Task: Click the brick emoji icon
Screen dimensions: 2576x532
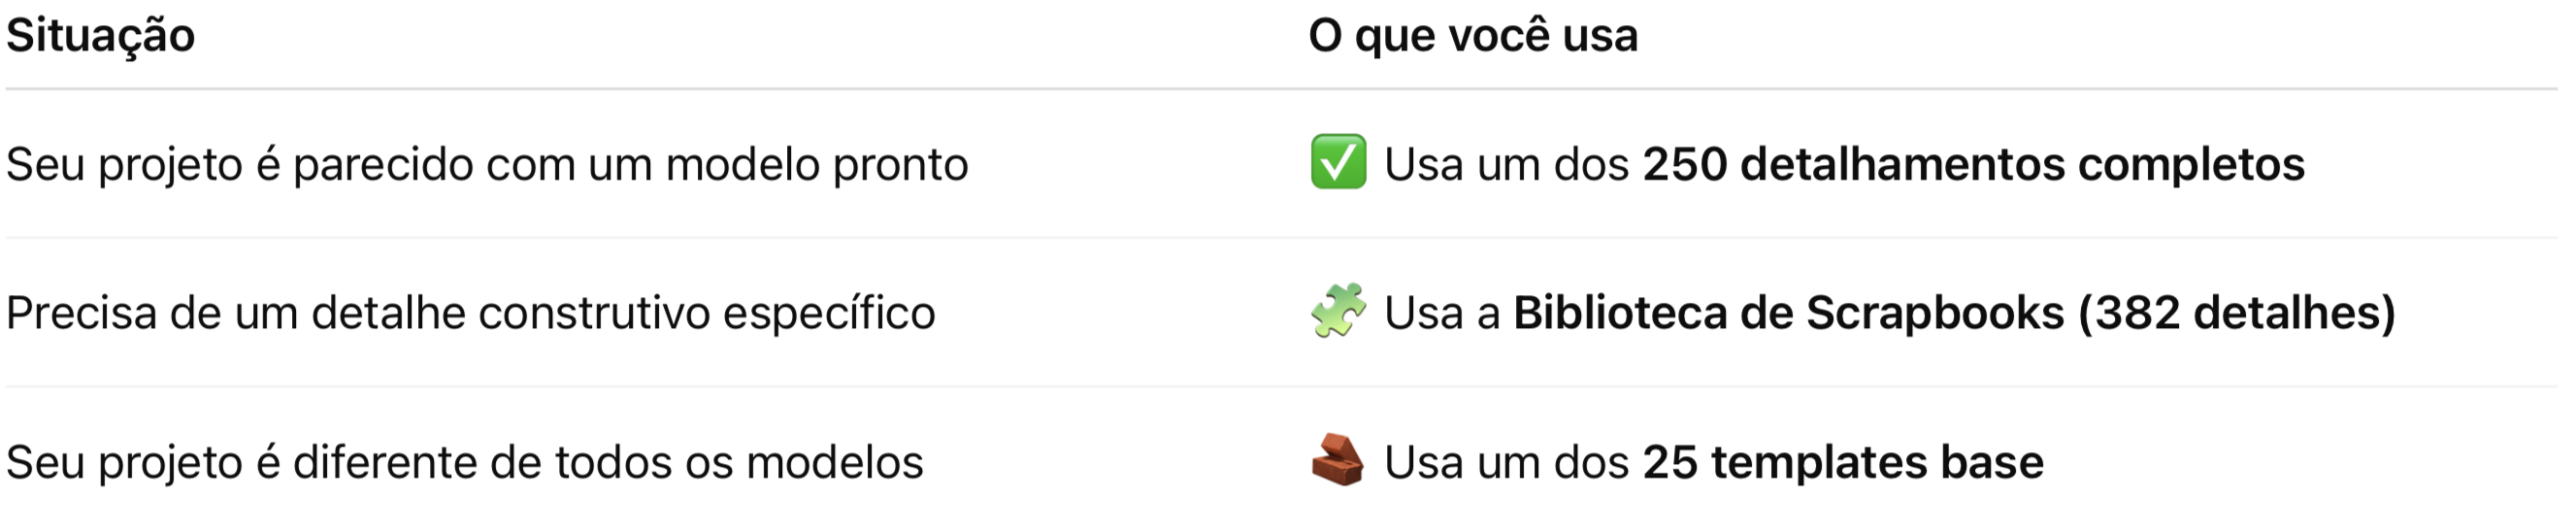Action: 1337,460
